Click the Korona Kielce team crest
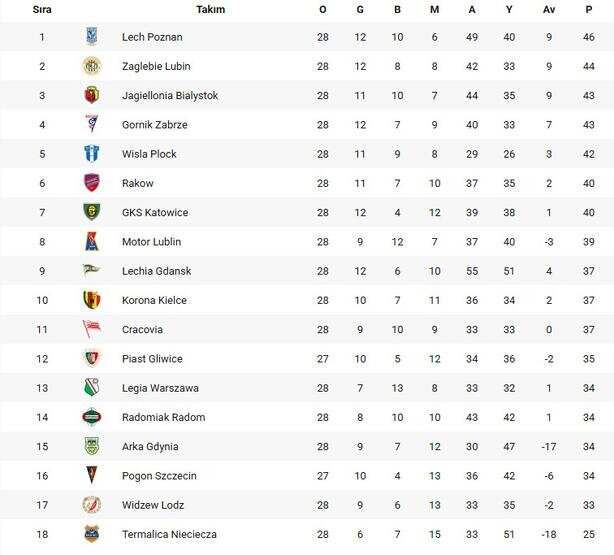The image size is (614, 555). tap(92, 300)
